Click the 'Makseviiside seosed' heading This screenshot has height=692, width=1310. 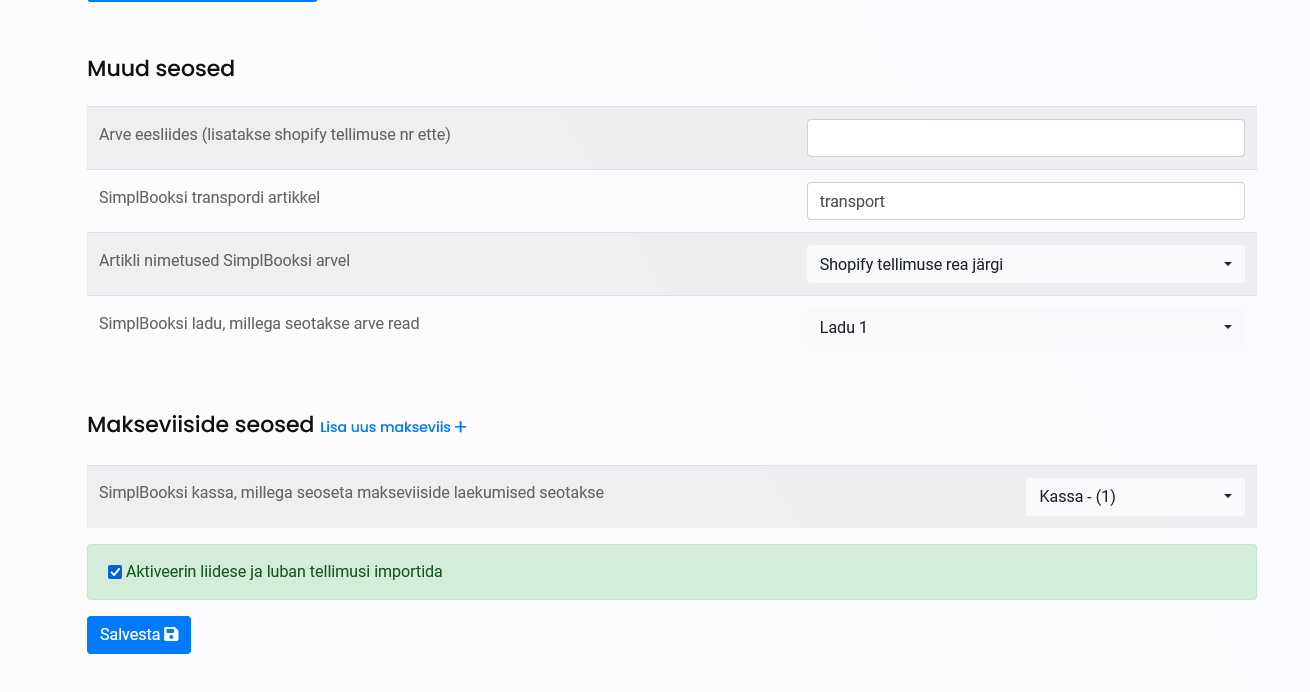tap(200, 424)
